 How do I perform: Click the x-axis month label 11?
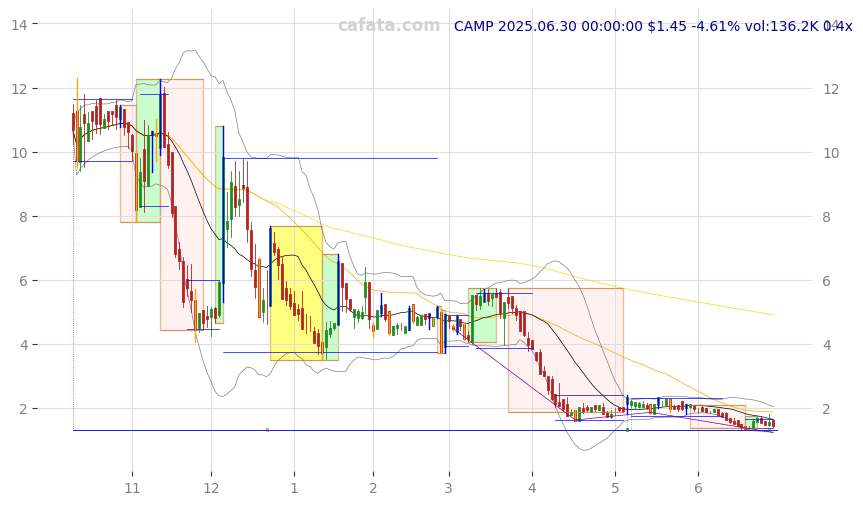point(132,488)
